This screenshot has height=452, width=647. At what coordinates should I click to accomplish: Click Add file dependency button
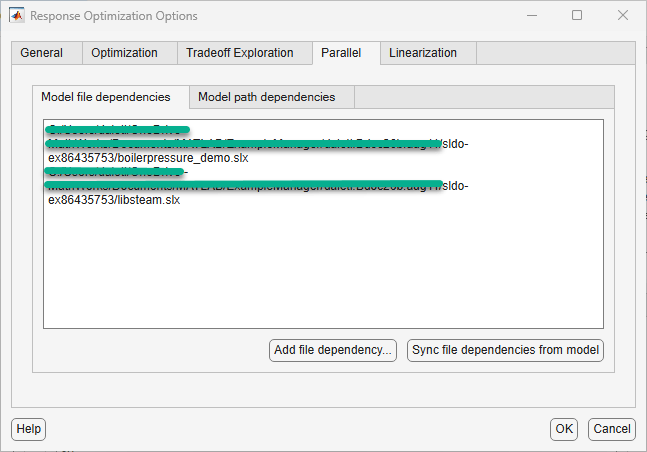tap(333, 350)
